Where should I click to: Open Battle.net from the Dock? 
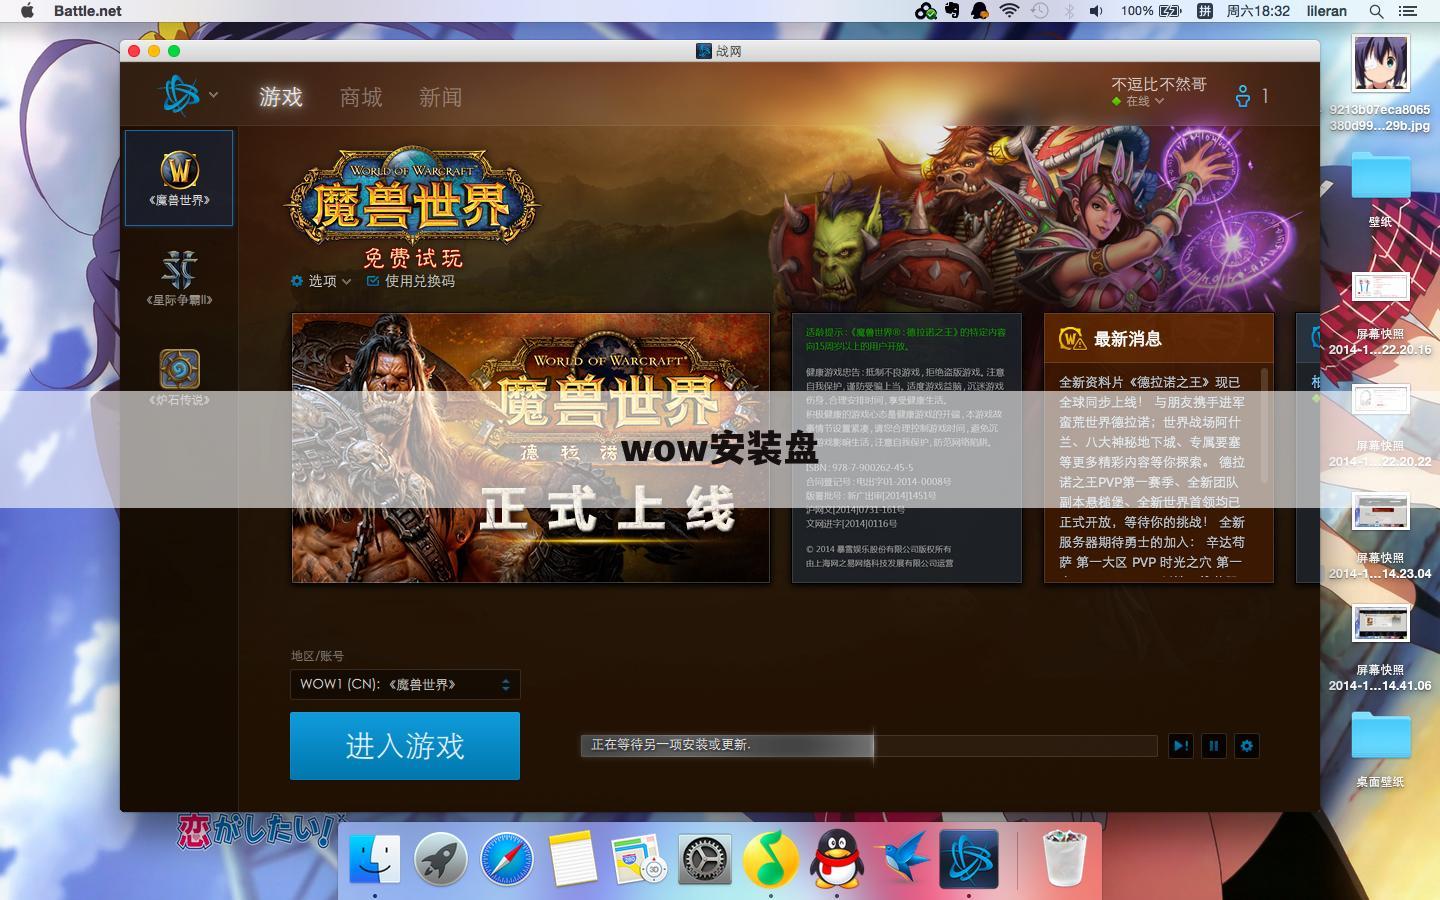969,859
